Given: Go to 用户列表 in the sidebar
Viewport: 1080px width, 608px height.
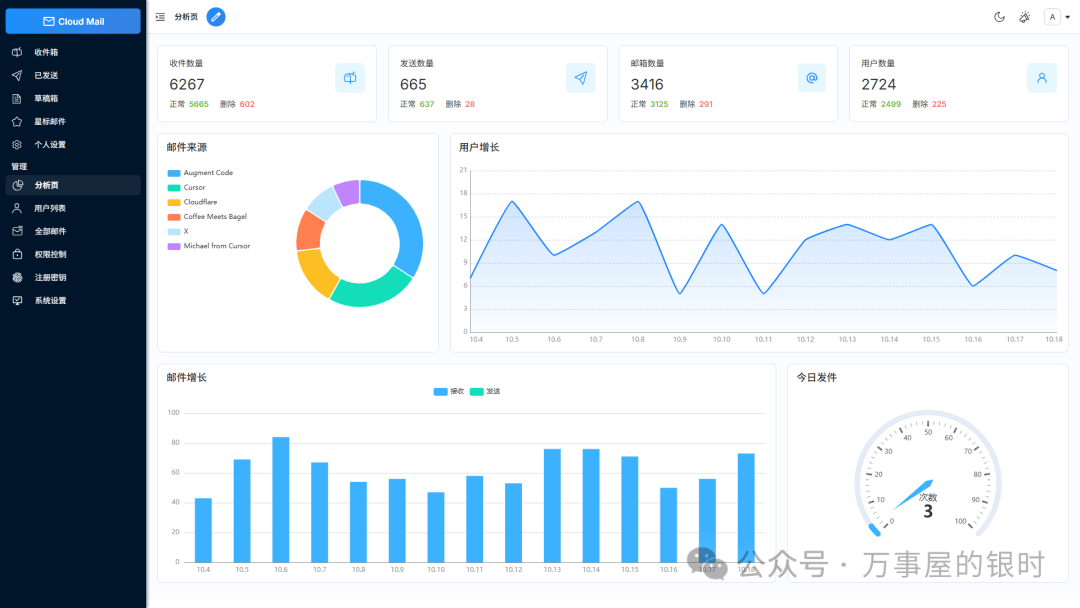Looking at the screenshot, I should (50, 208).
